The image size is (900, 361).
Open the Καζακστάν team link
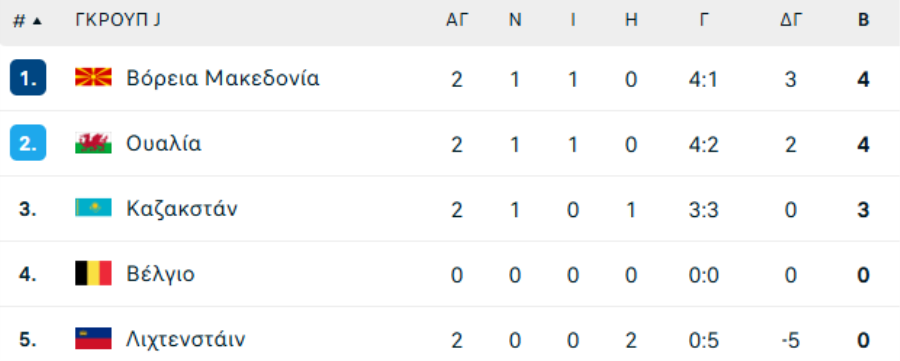pos(181,209)
